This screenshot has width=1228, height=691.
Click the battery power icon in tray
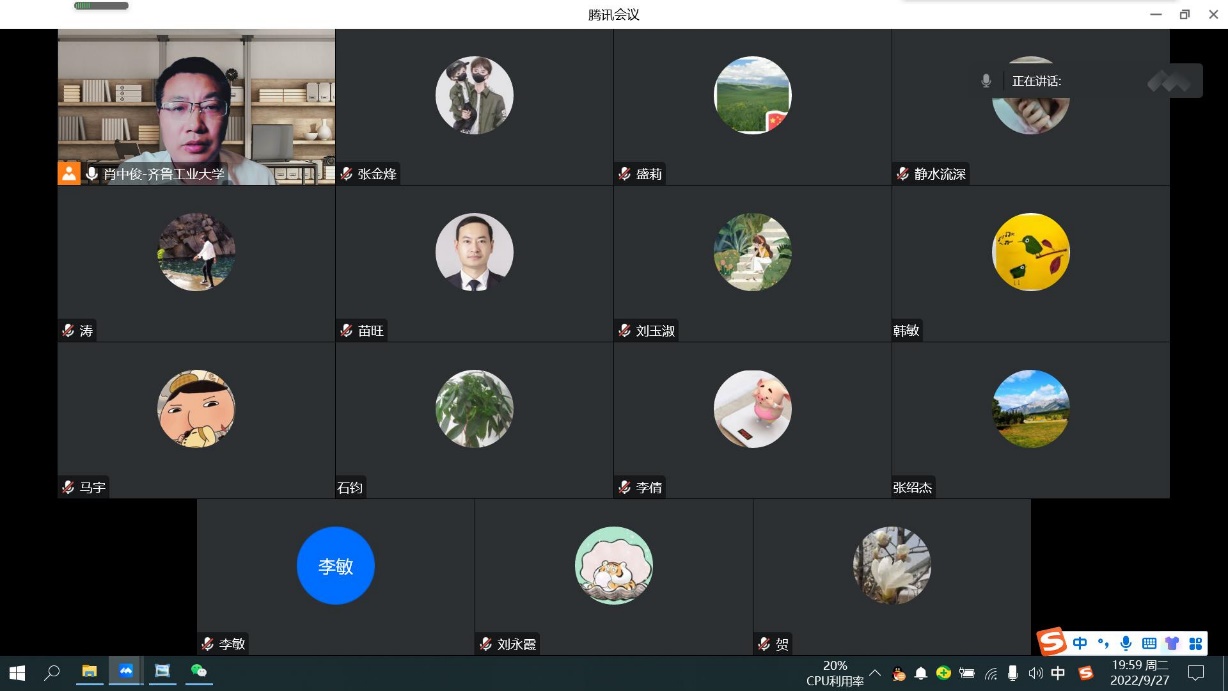click(x=966, y=673)
